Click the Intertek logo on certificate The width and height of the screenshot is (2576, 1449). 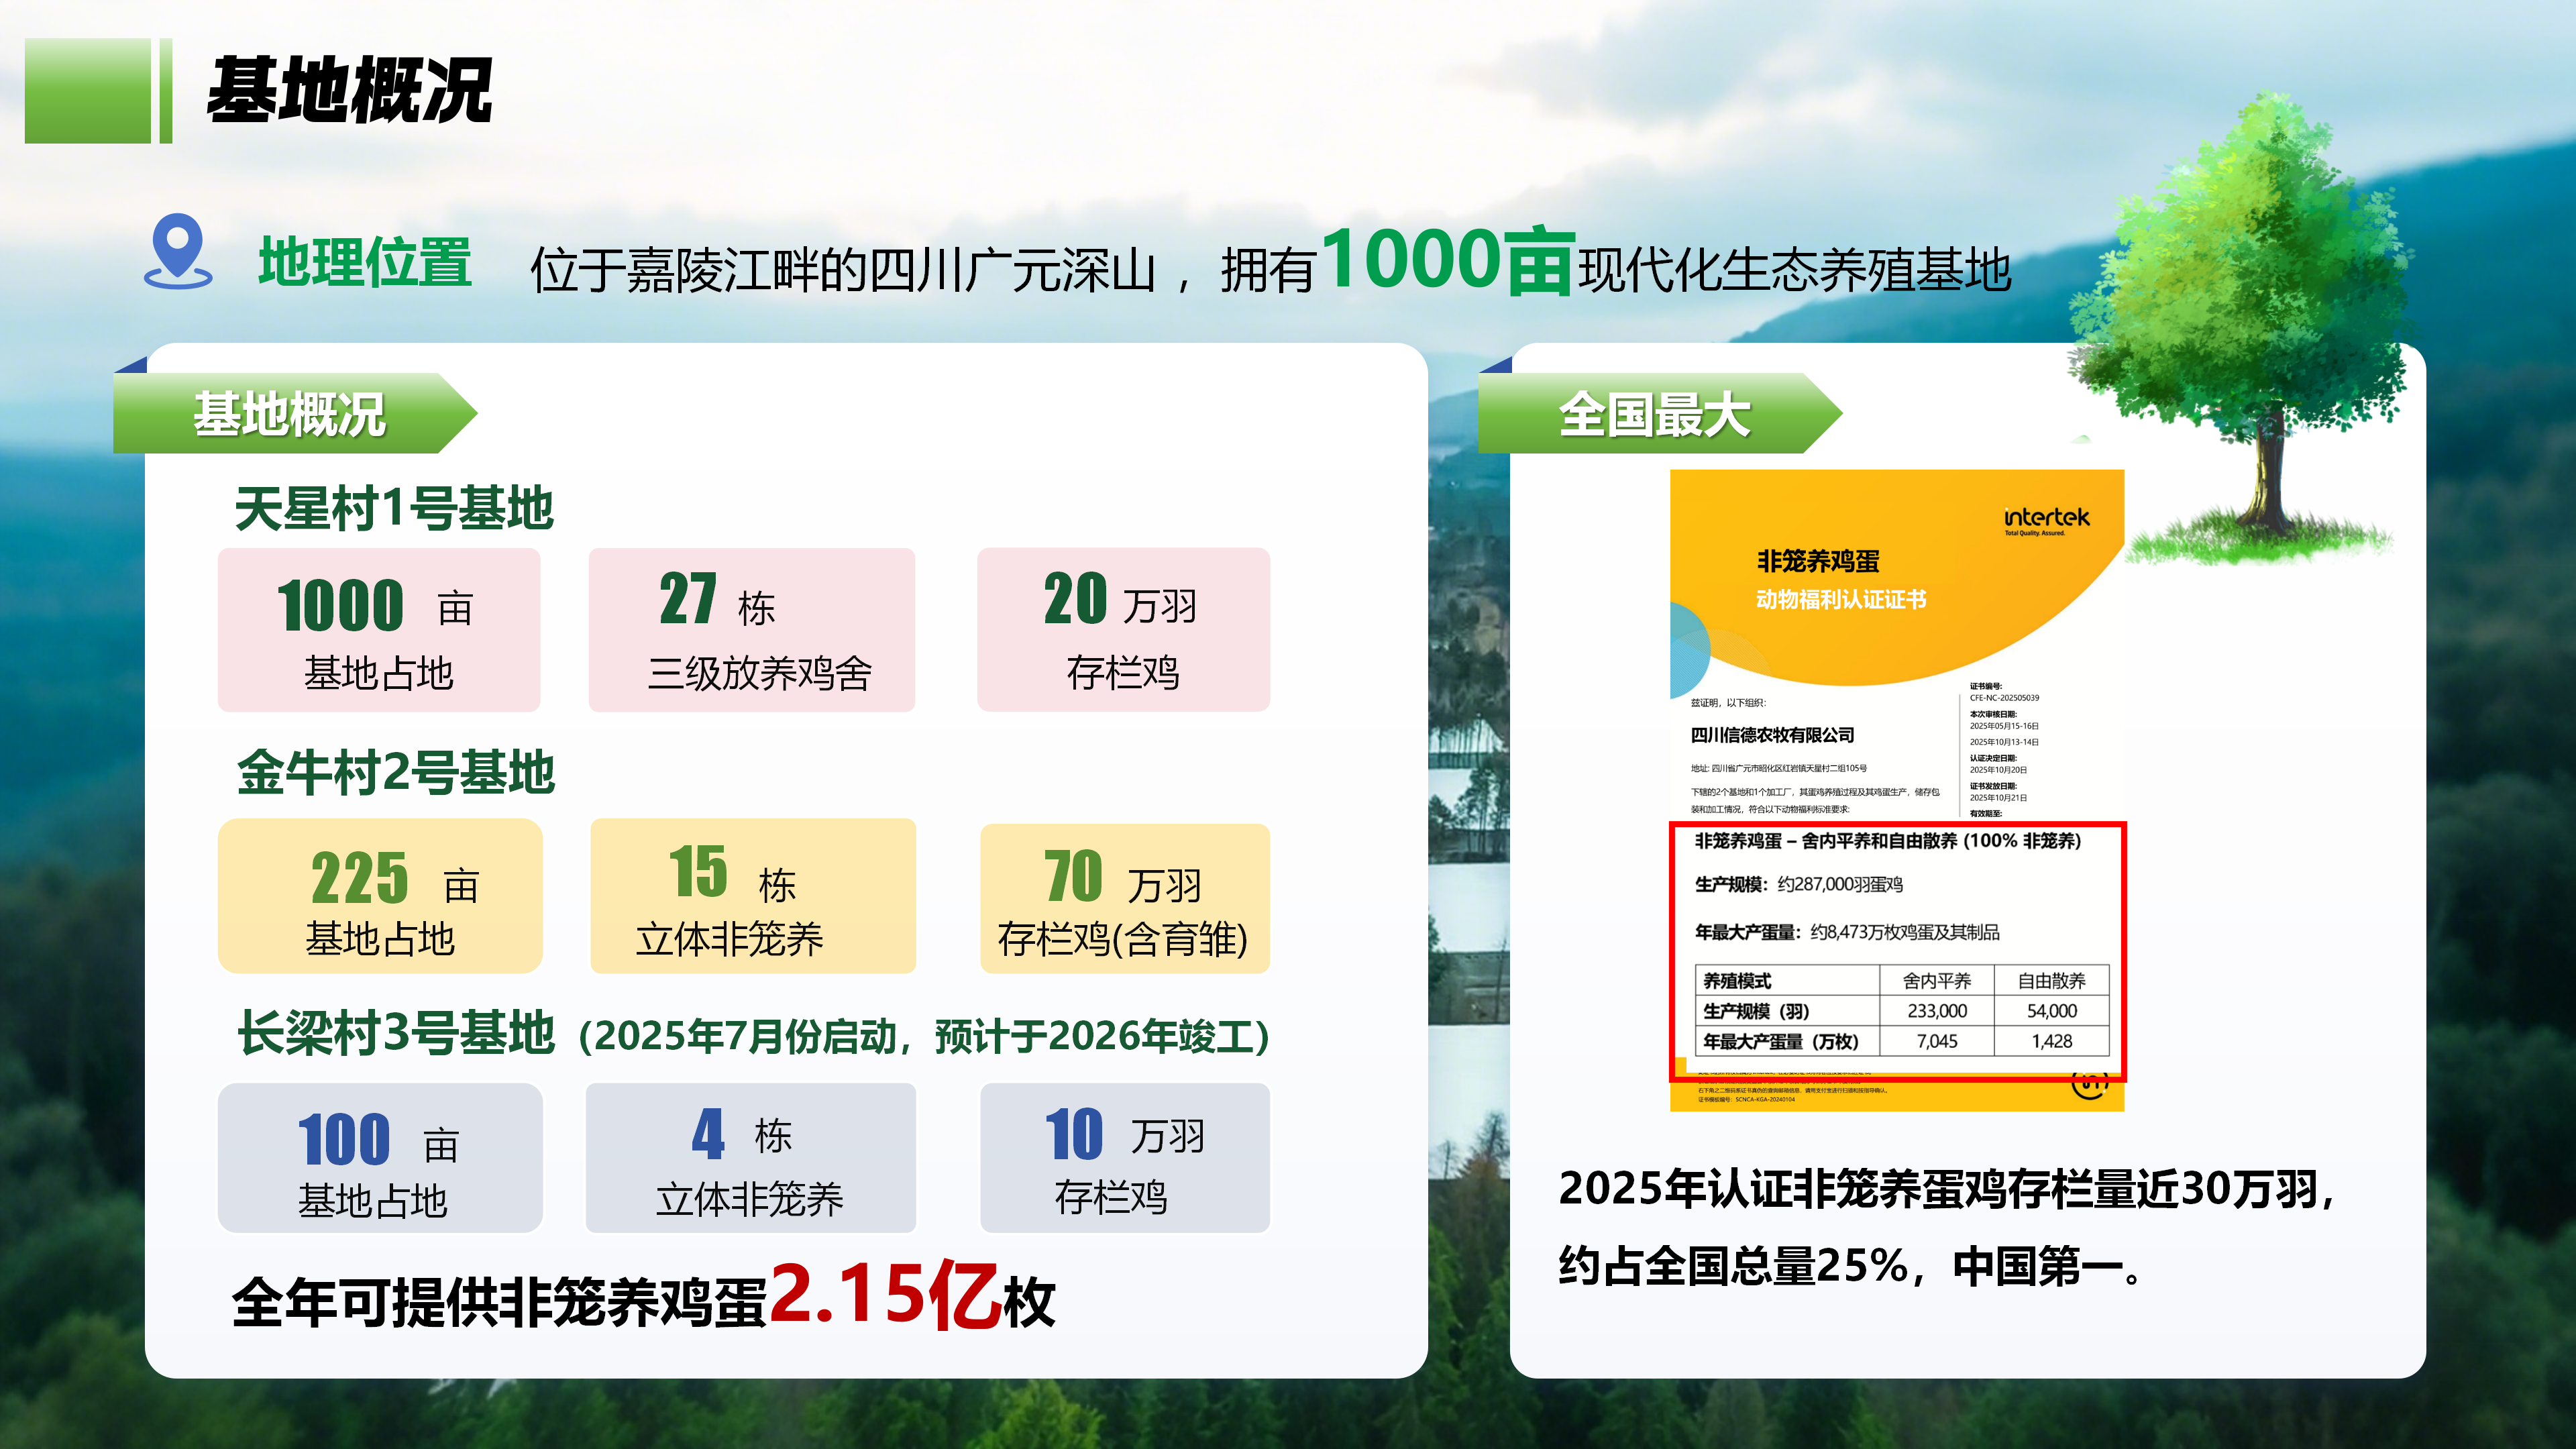pos(2046,519)
